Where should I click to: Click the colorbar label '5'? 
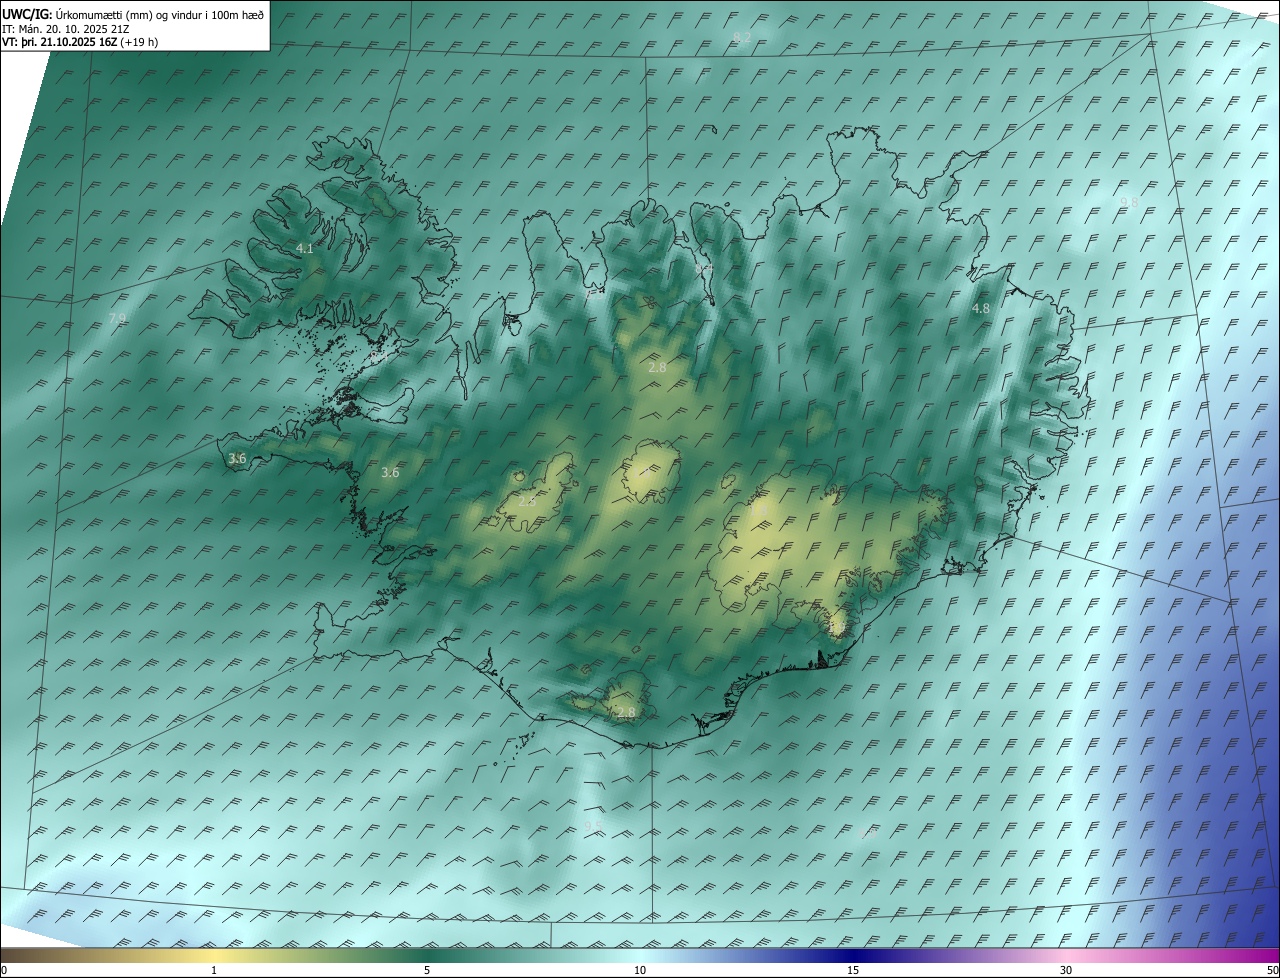pos(427,970)
